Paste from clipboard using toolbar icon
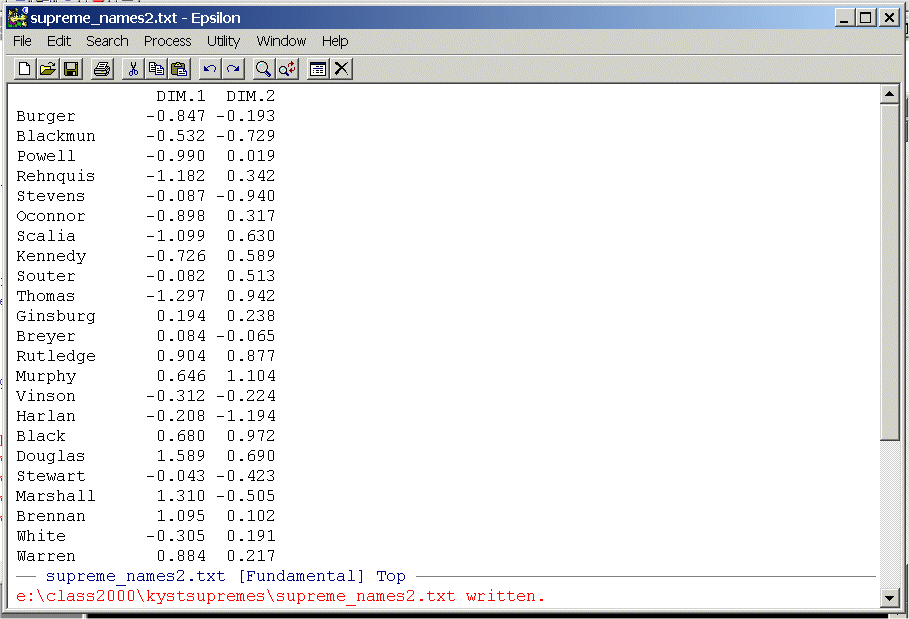The image size is (909, 619). [179, 69]
